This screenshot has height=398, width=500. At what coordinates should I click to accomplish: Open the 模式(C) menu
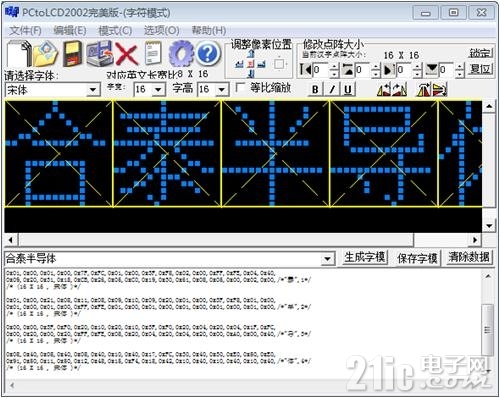click(x=115, y=31)
